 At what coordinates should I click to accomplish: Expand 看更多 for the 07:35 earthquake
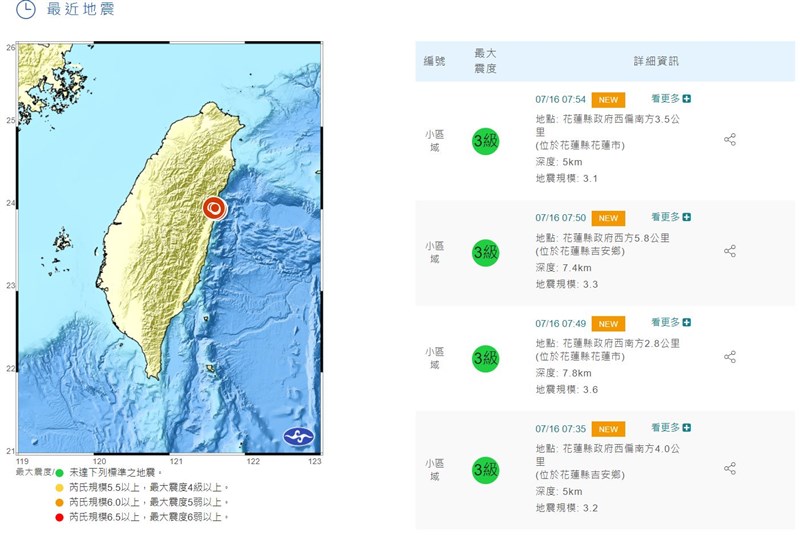[x=670, y=428]
